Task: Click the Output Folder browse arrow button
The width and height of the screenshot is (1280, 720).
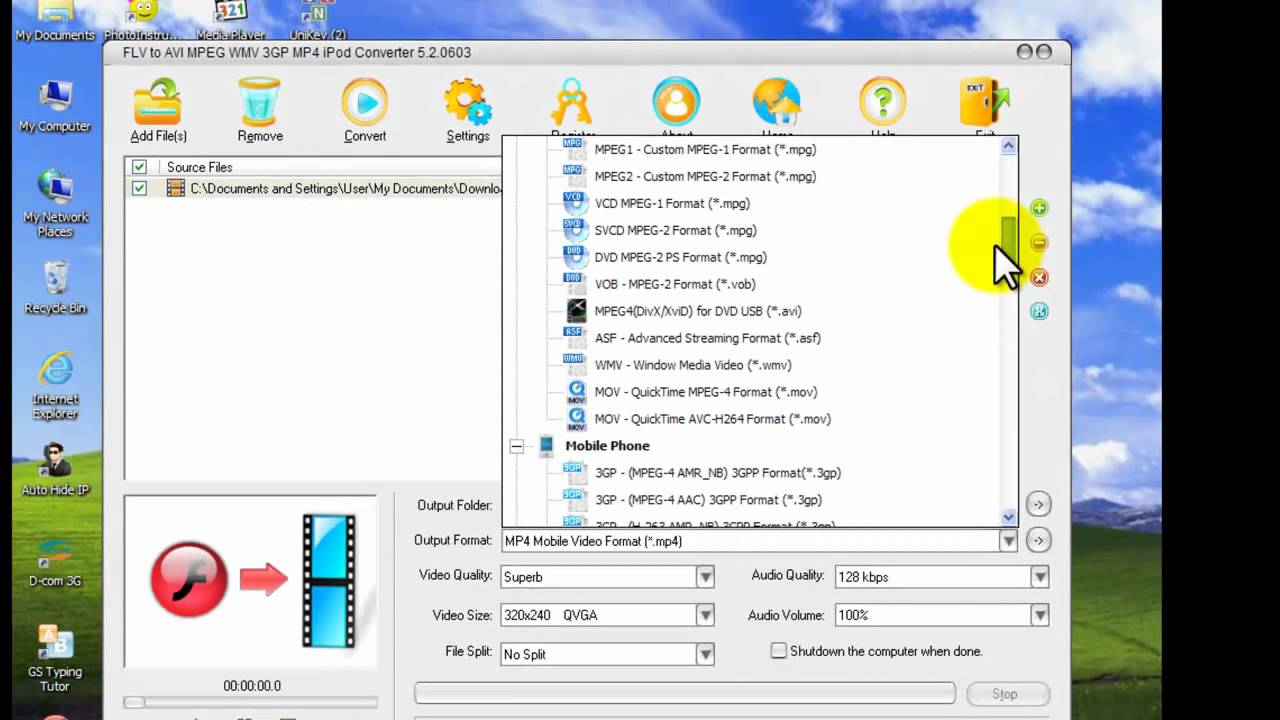Action: [x=1038, y=505]
